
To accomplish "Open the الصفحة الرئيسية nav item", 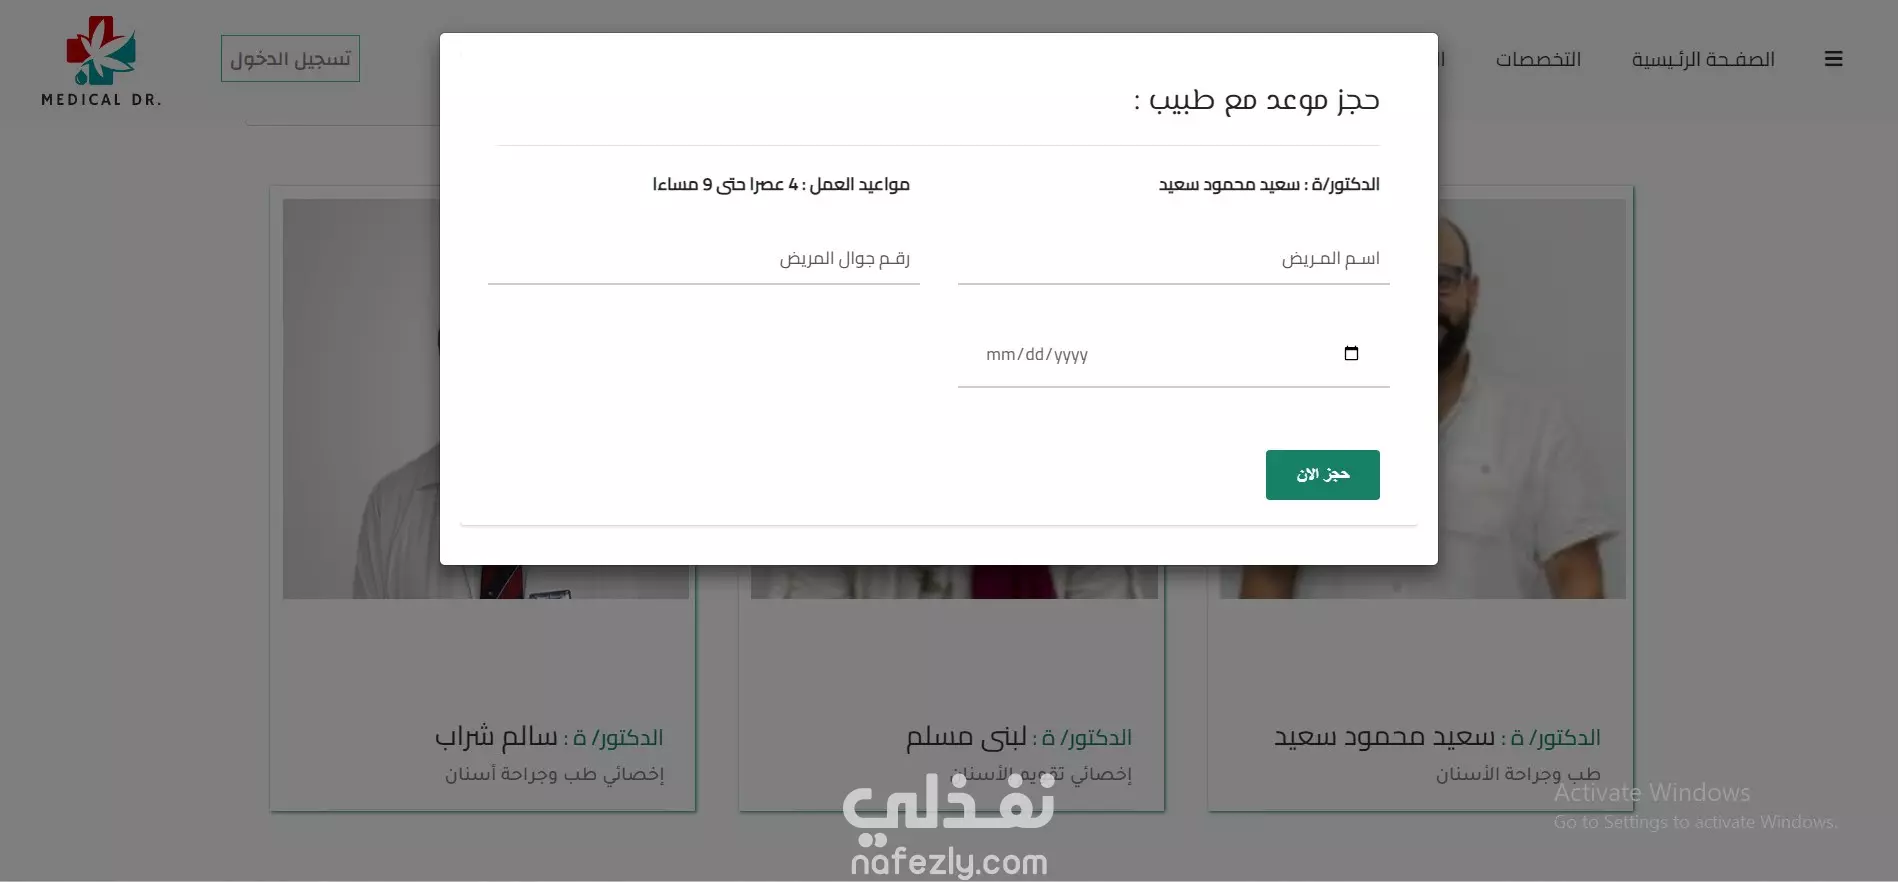I will pyautogui.click(x=1703, y=59).
